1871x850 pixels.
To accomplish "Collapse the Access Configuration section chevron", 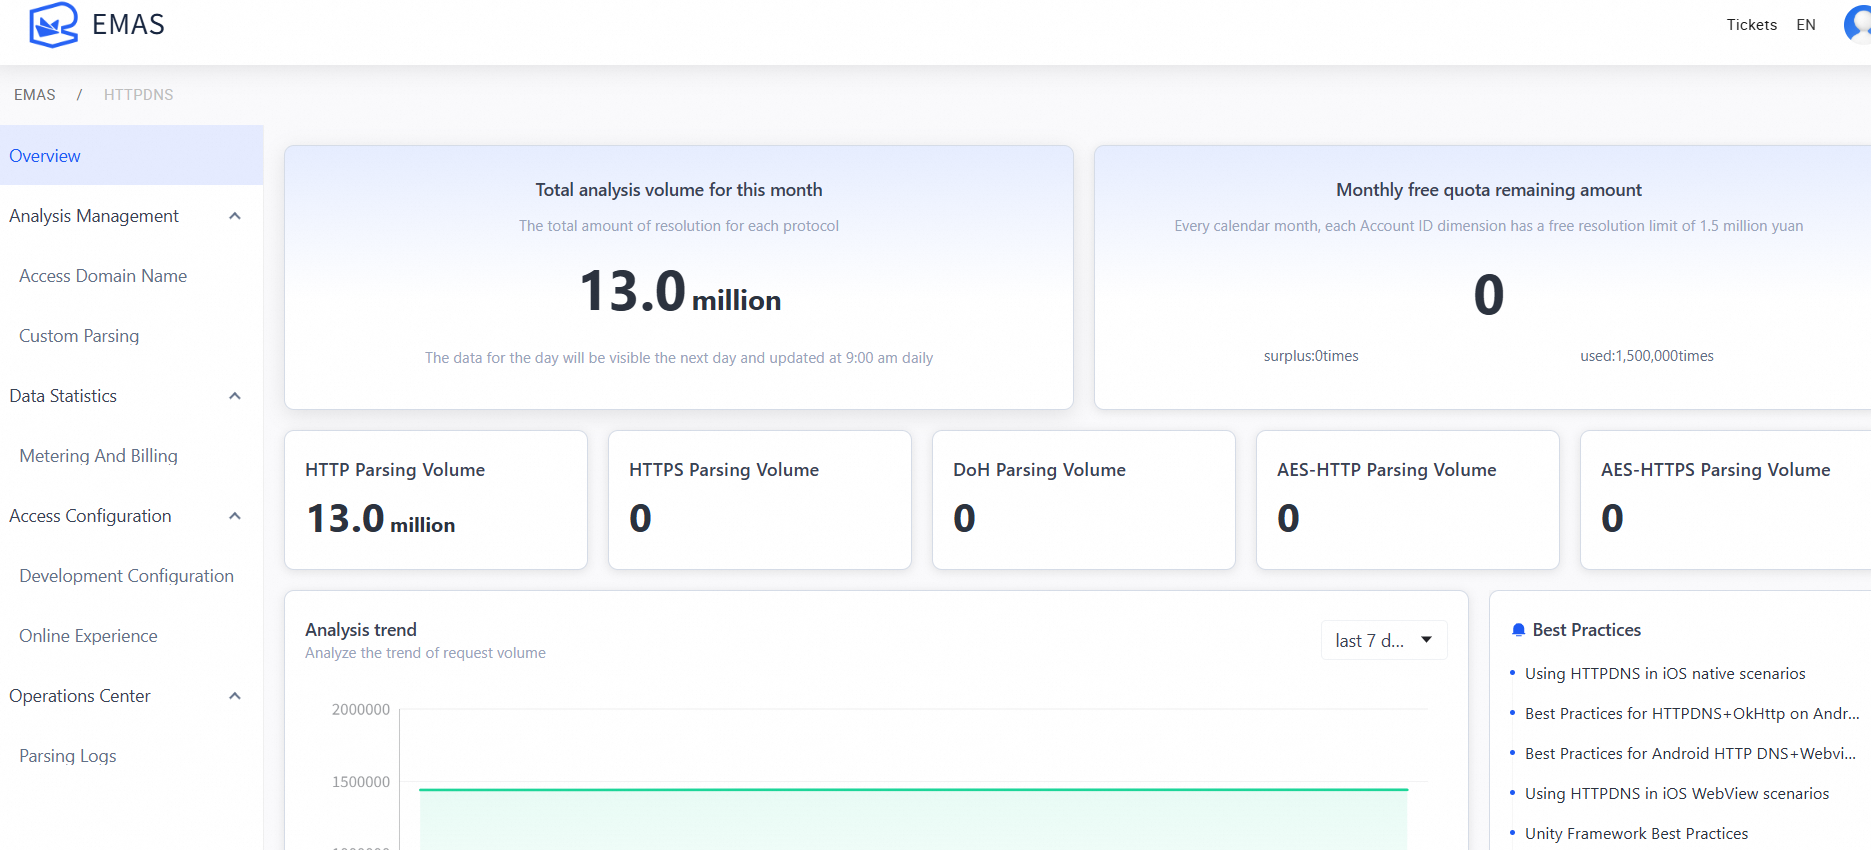I will 235,516.
